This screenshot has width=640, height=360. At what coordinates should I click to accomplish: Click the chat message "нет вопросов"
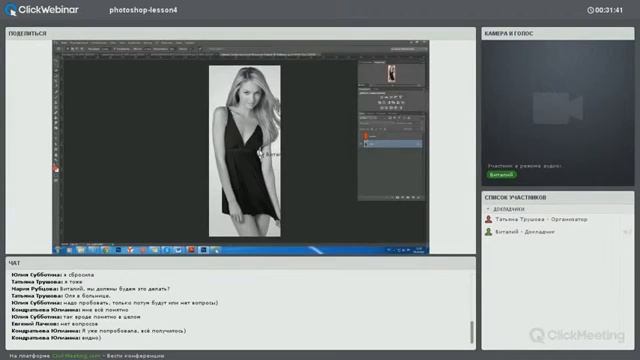[78, 324]
